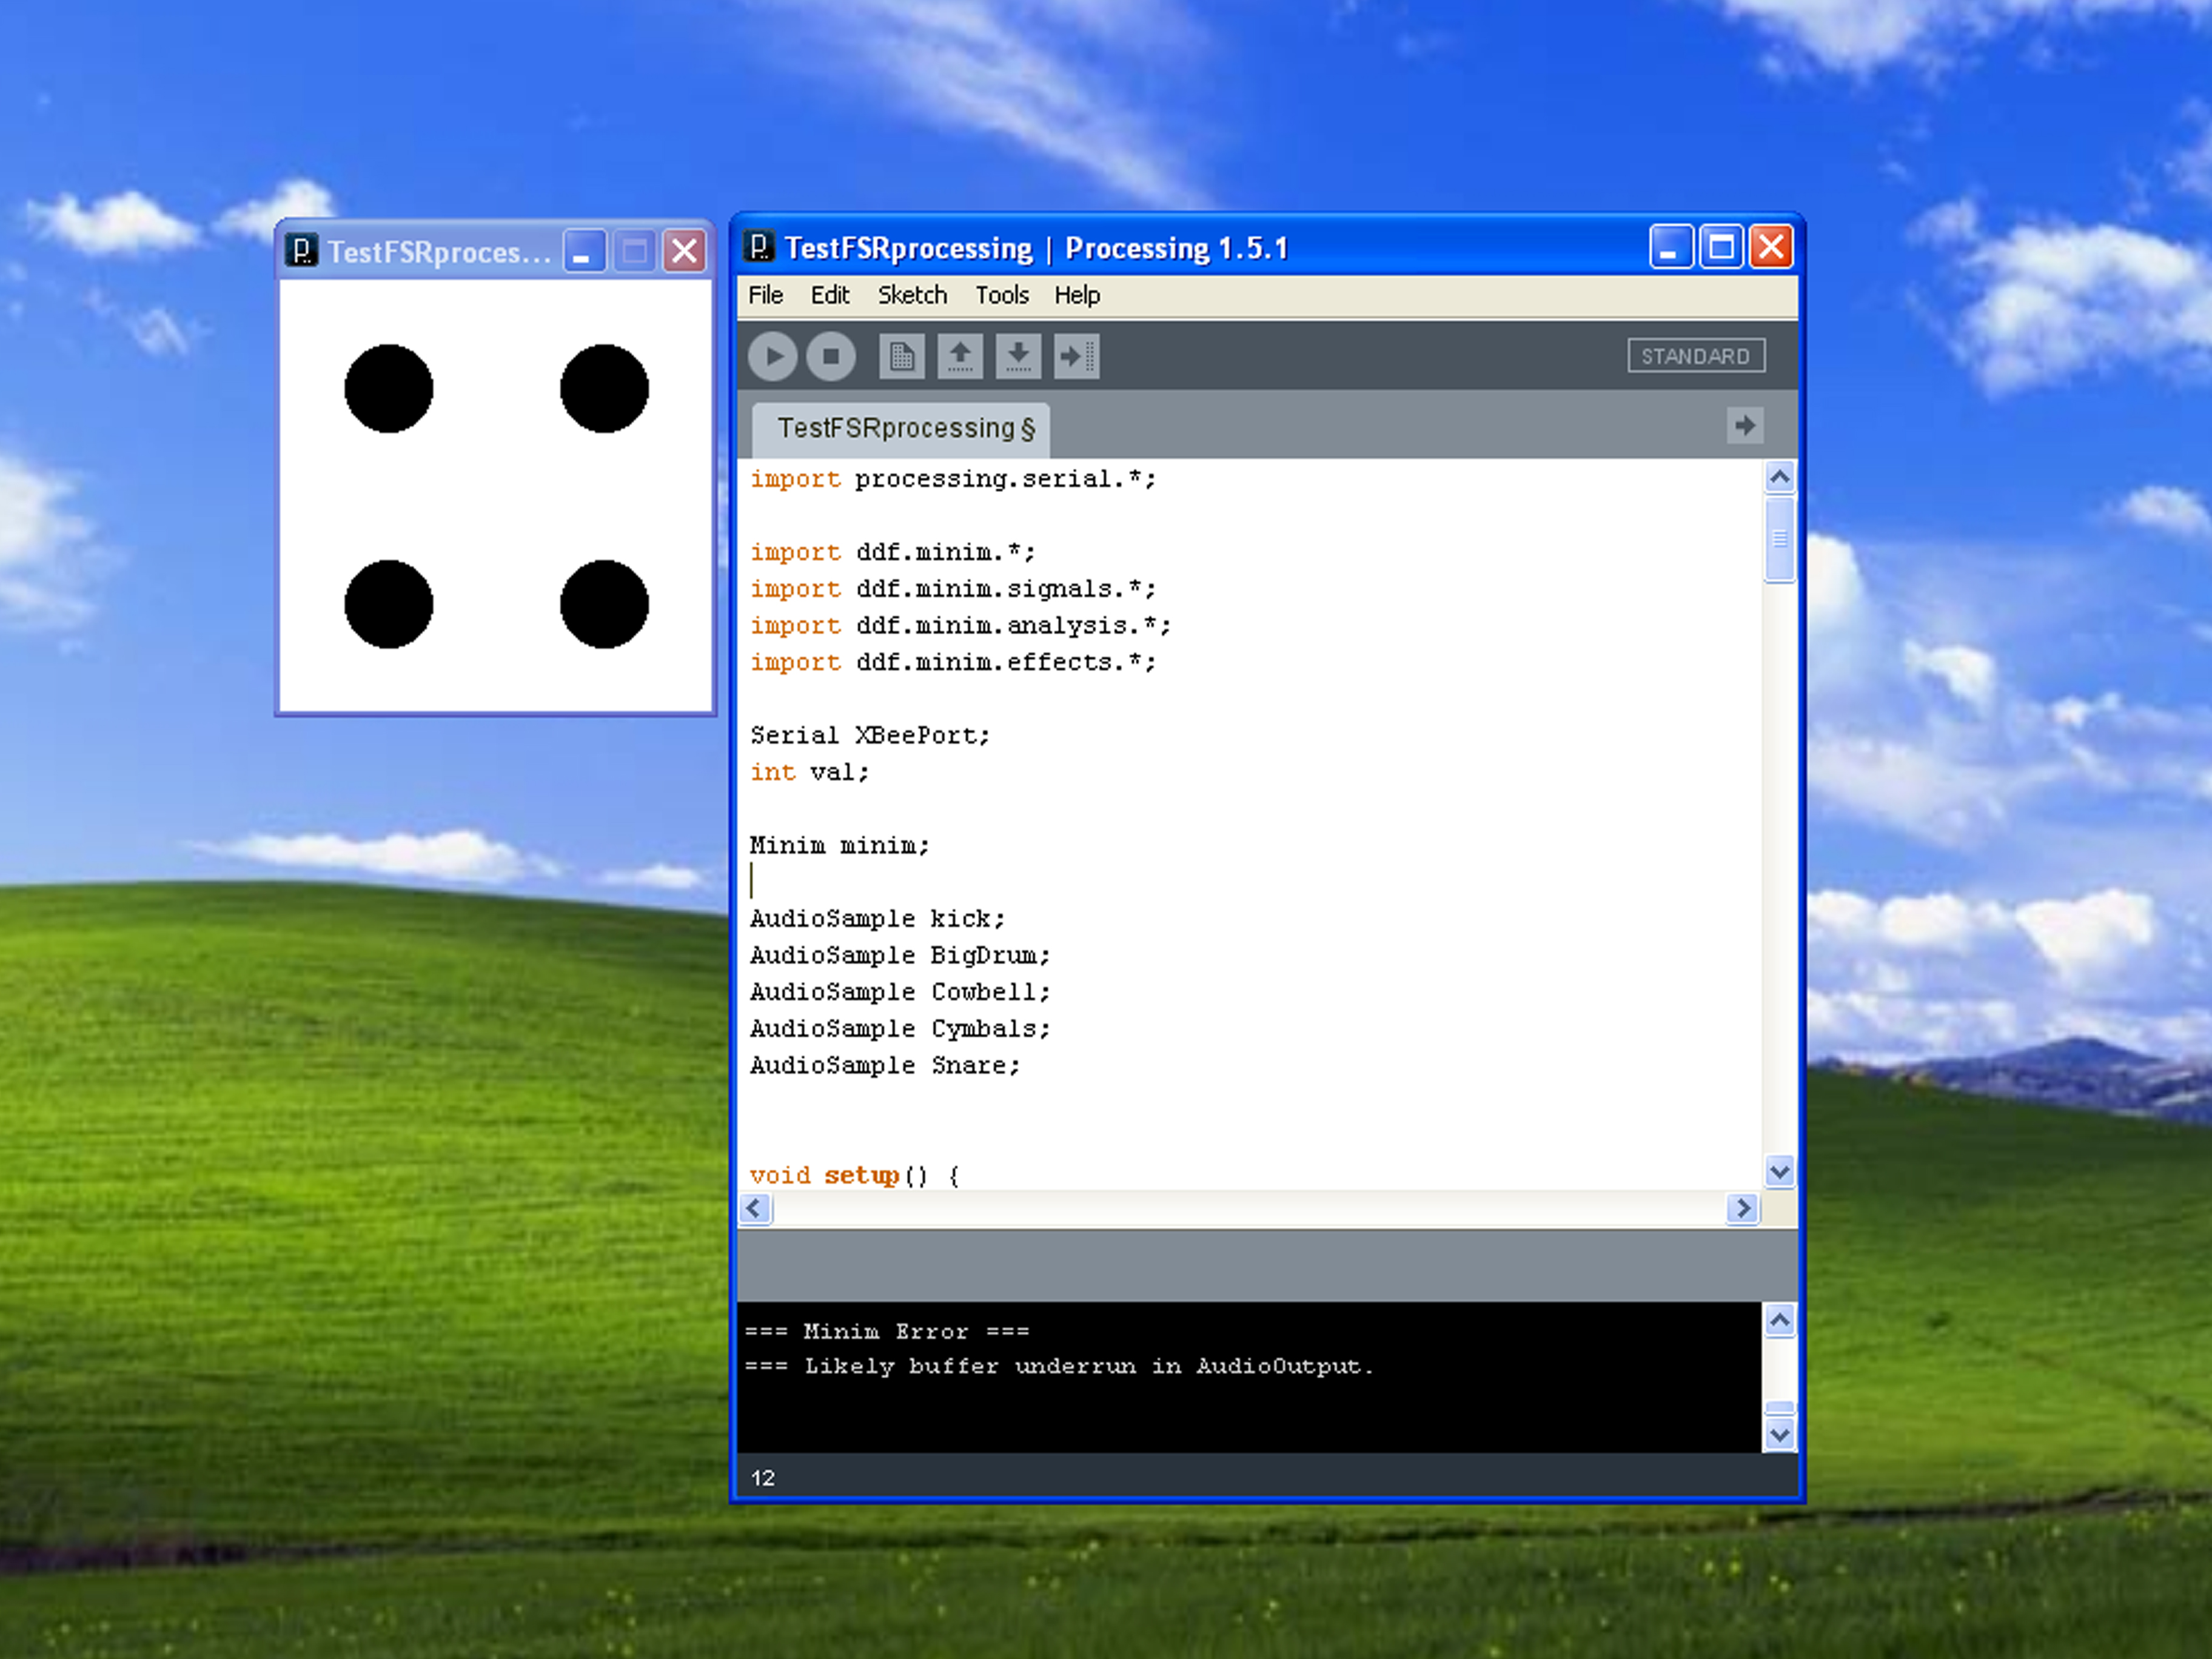This screenshot has width=2212, height=1659.
Task: Open the Sketch menu
Action: coord(912,295)
